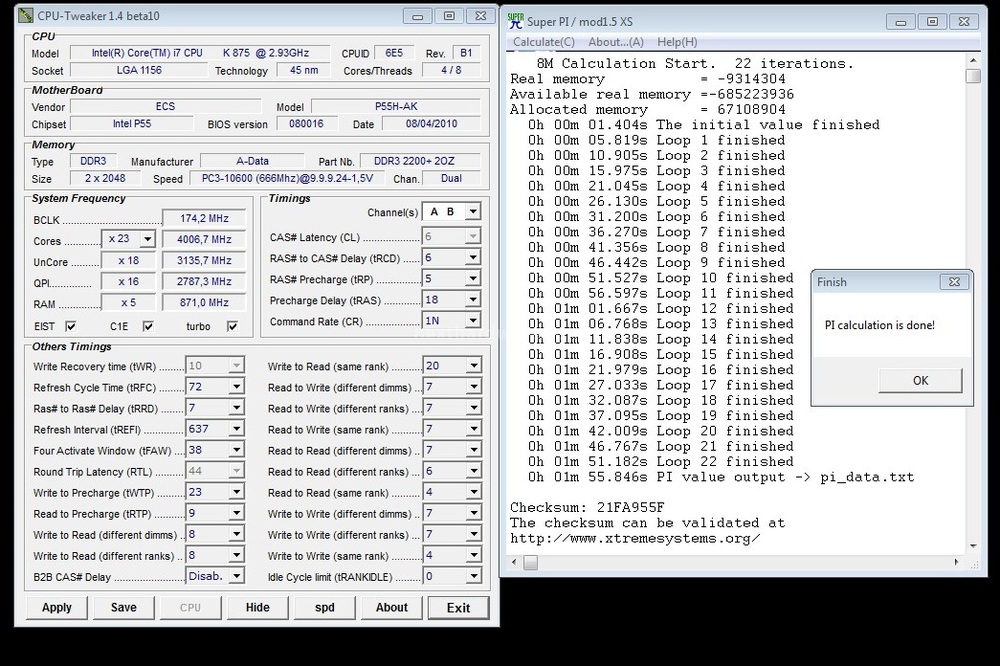Screen dimensions: 1000x666
Task: Click scroll up arrow in Super PI
Action: [x=973, y=60]
